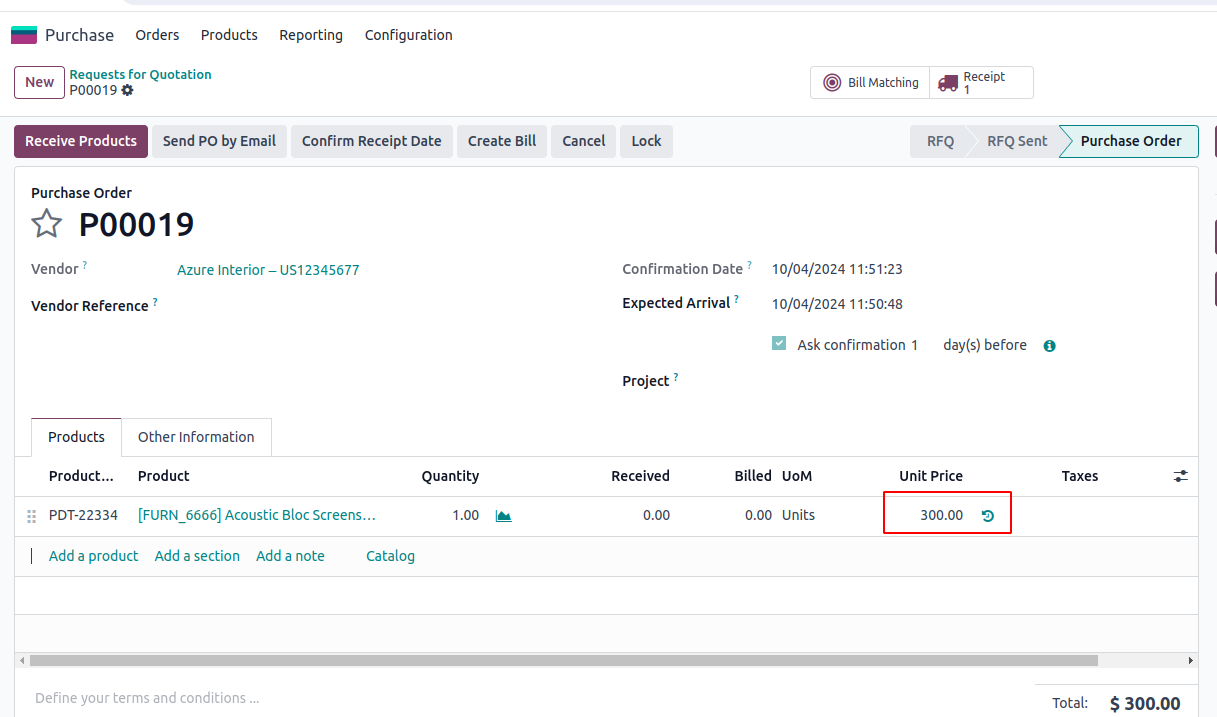Click Add a section link
This screenshot has width=1217, height=717.
pos(197,556)
